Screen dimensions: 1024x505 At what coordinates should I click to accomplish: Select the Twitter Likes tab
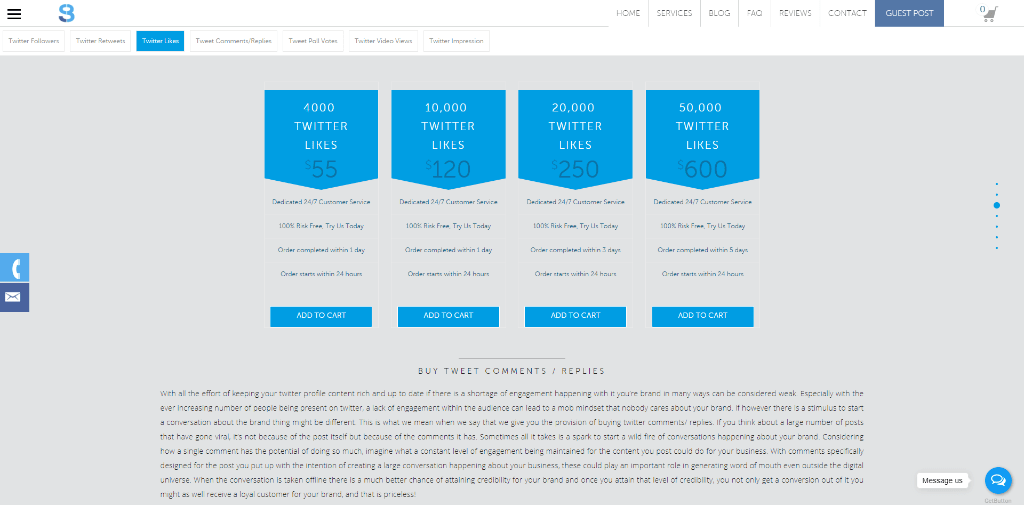161,41
